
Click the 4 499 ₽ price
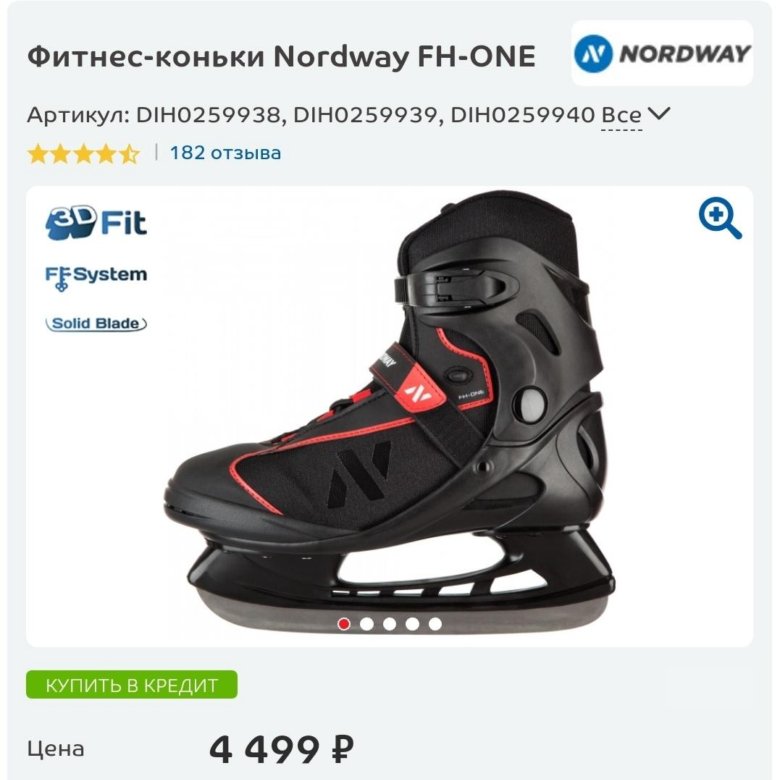tap(282, 749)
